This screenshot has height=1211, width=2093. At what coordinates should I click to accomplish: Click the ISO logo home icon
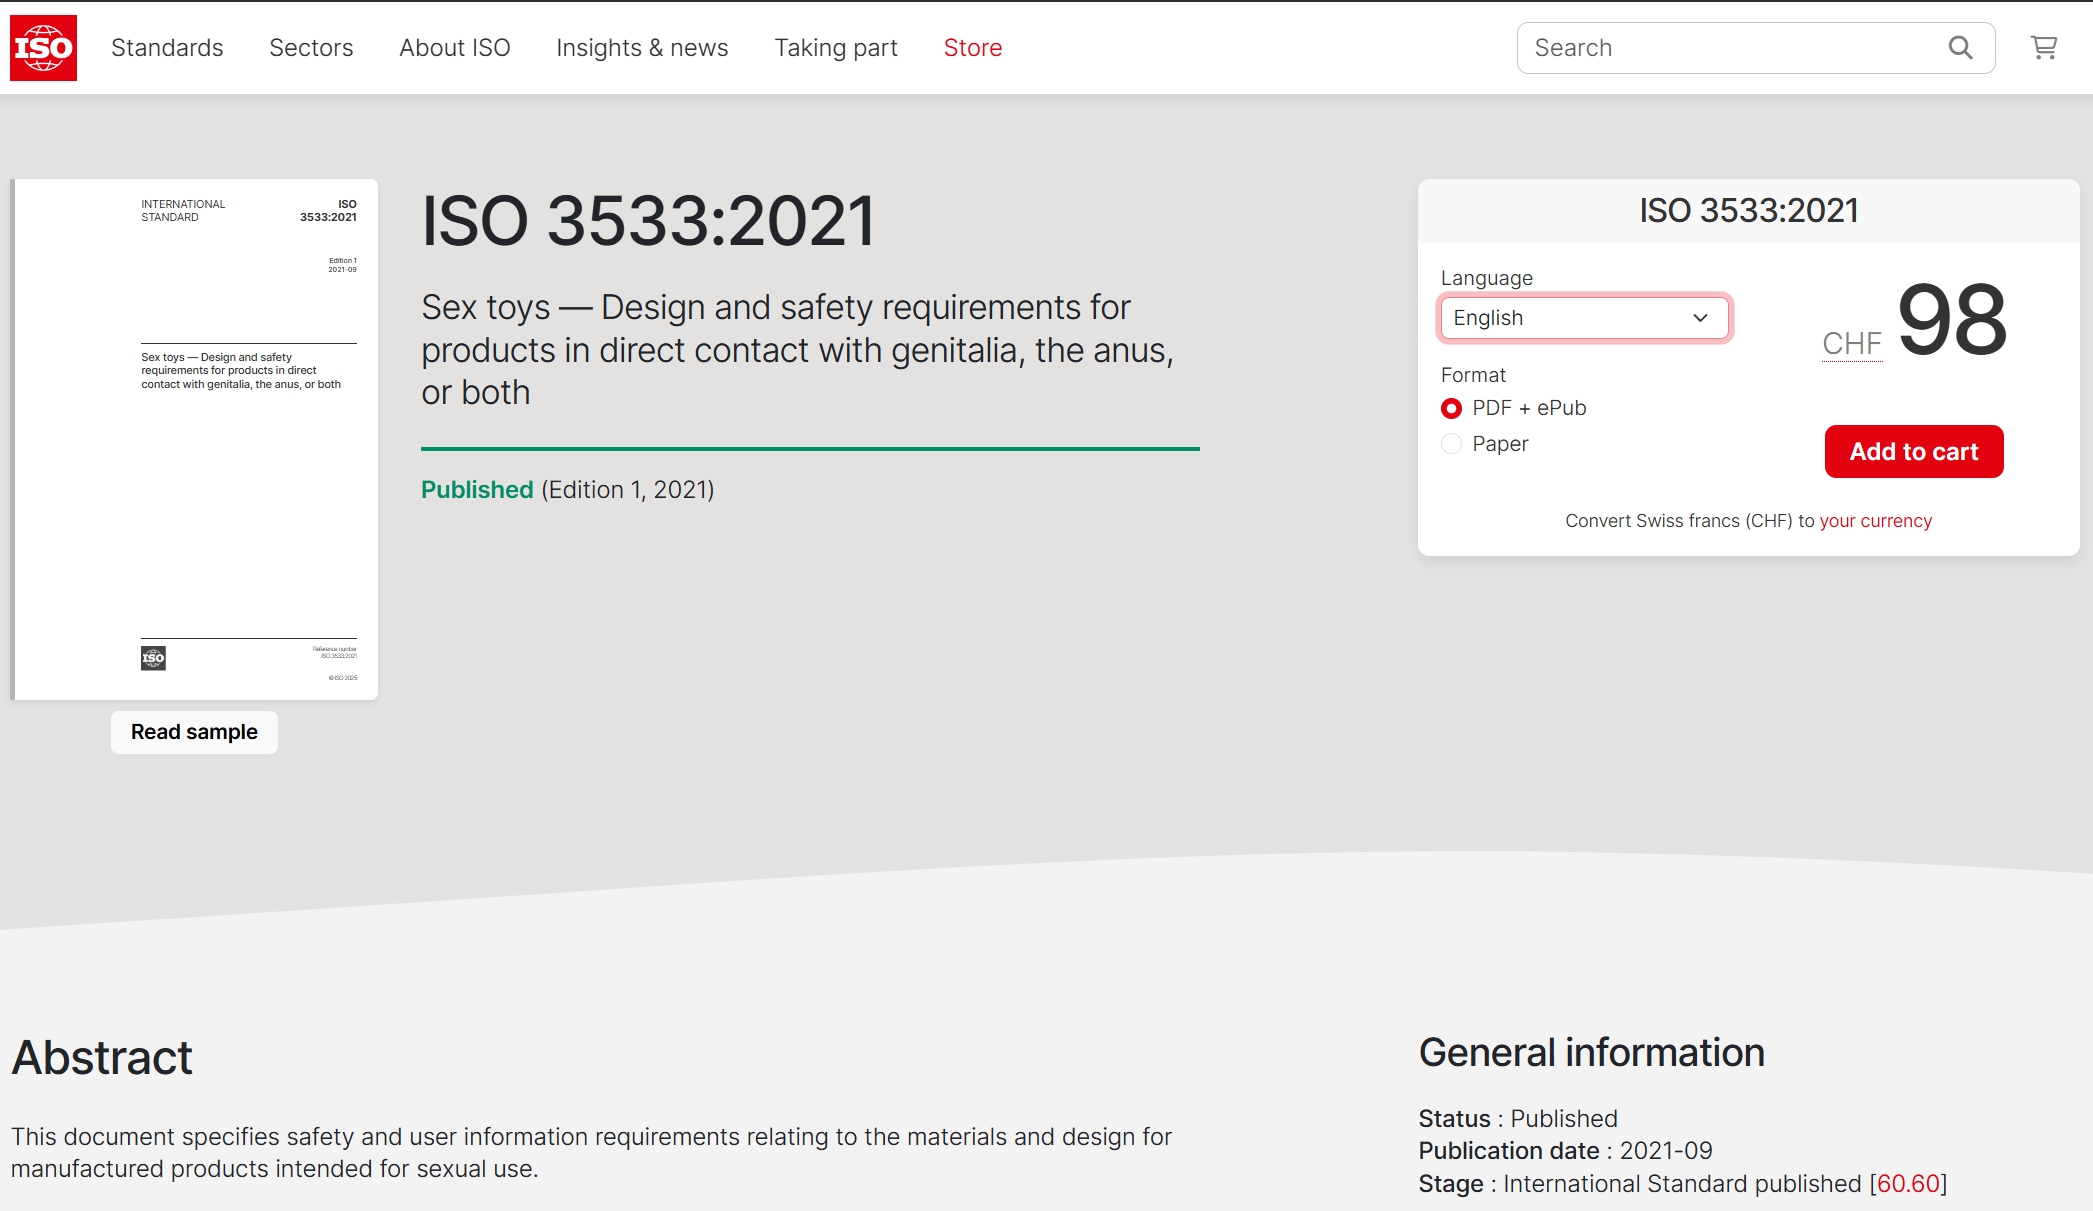tap(43, 47)
